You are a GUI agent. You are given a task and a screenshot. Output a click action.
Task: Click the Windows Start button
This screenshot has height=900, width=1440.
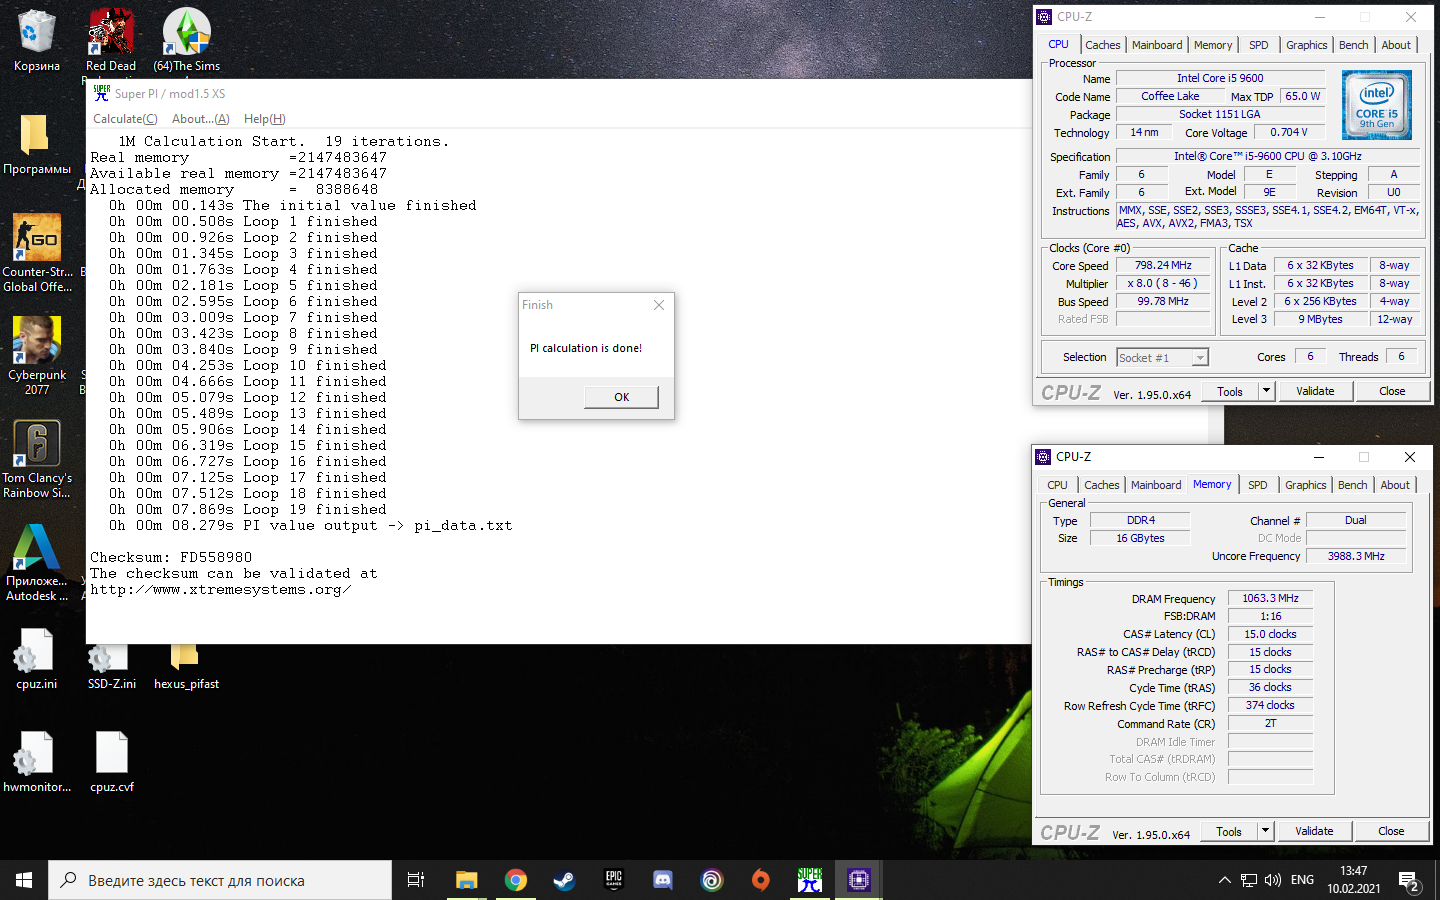[x=24, y=880]
